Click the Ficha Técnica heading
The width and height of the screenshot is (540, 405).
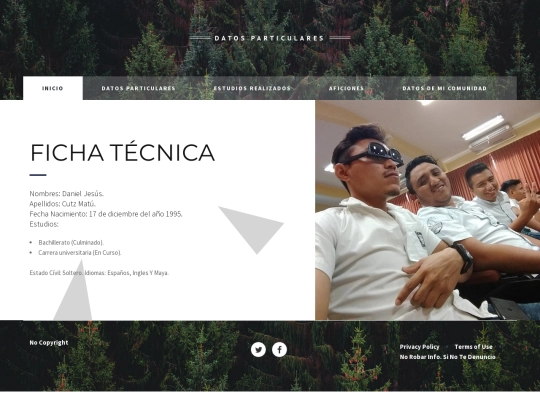pyautogui.click(x=123, y=153)
